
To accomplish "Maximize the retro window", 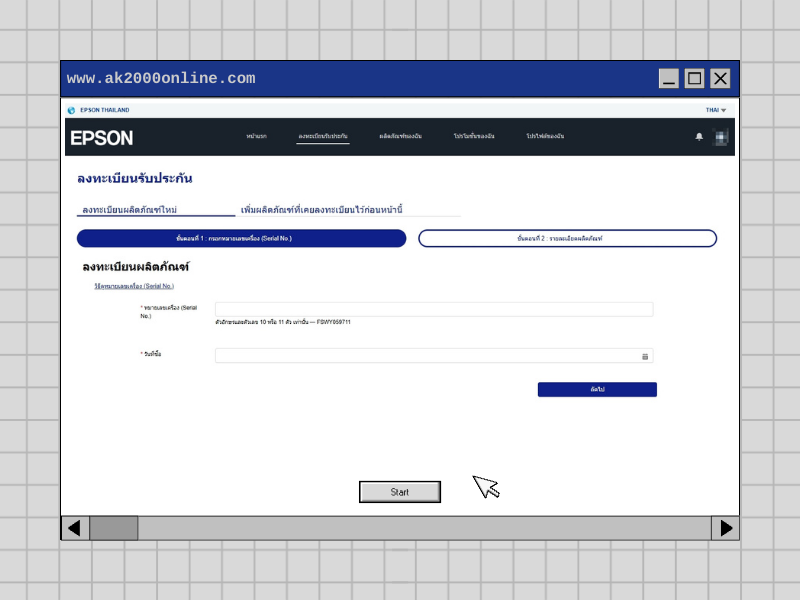I will pyautogui.click(x=694, y=79).
